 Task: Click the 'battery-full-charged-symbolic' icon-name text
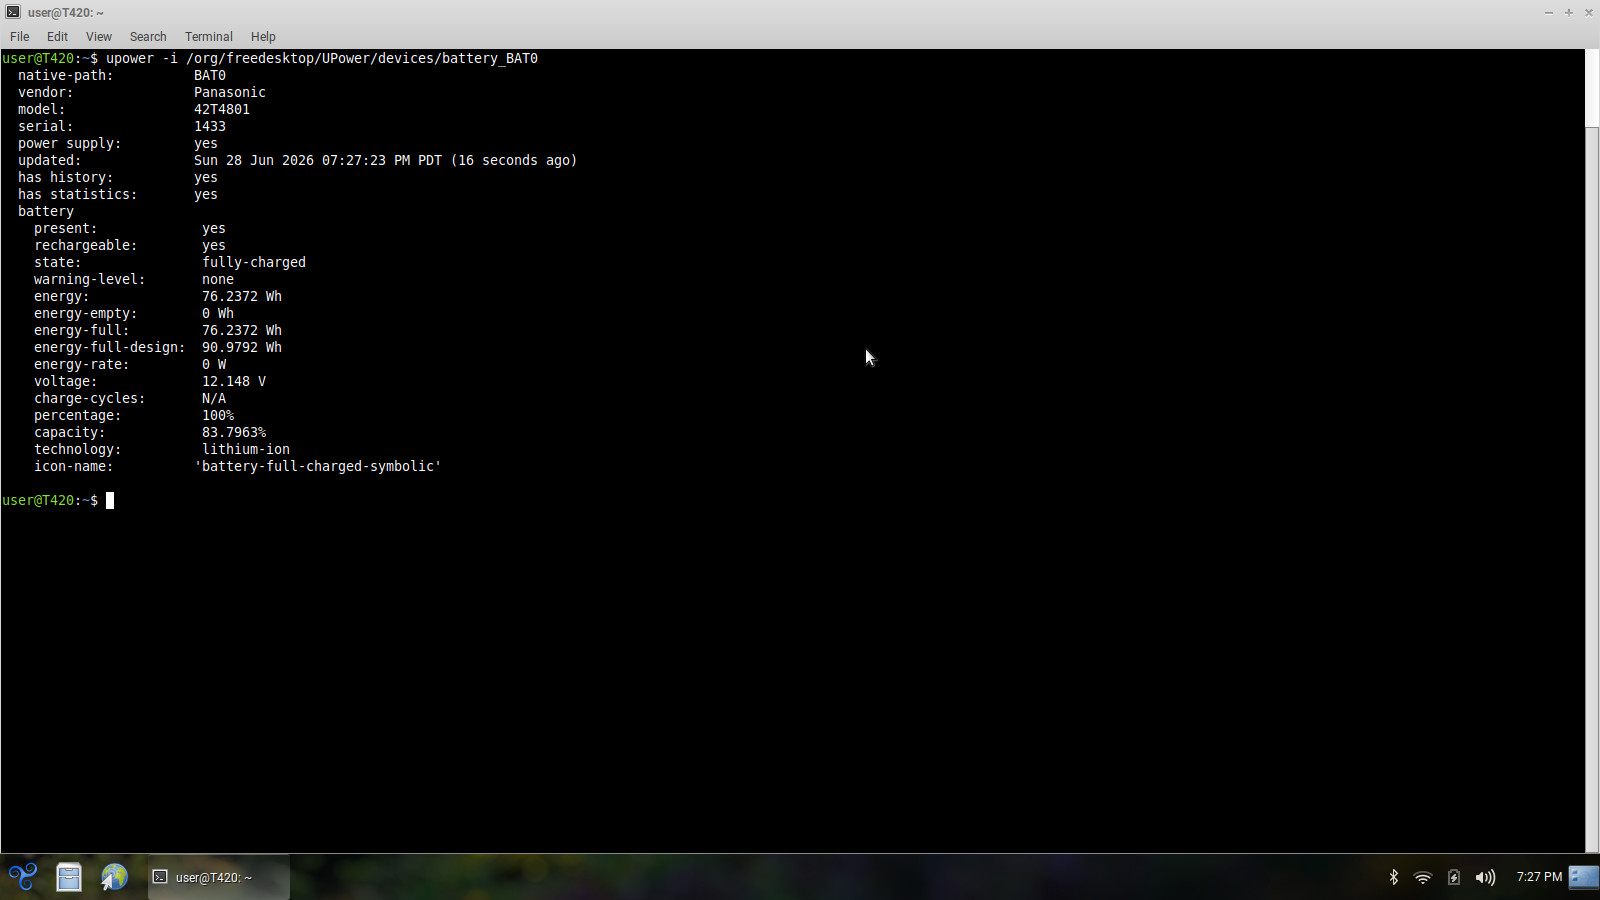[318, 466]
